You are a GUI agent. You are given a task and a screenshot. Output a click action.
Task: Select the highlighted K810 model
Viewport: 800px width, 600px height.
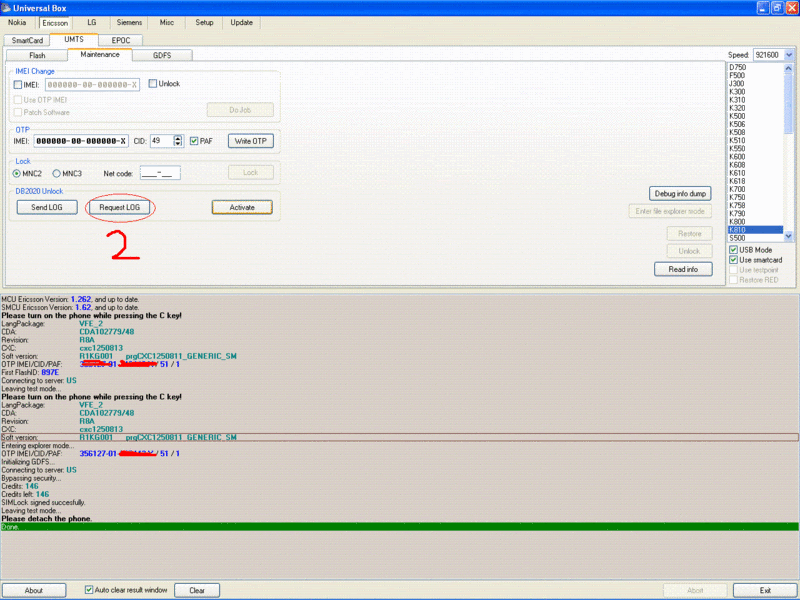tap(755, 230)
